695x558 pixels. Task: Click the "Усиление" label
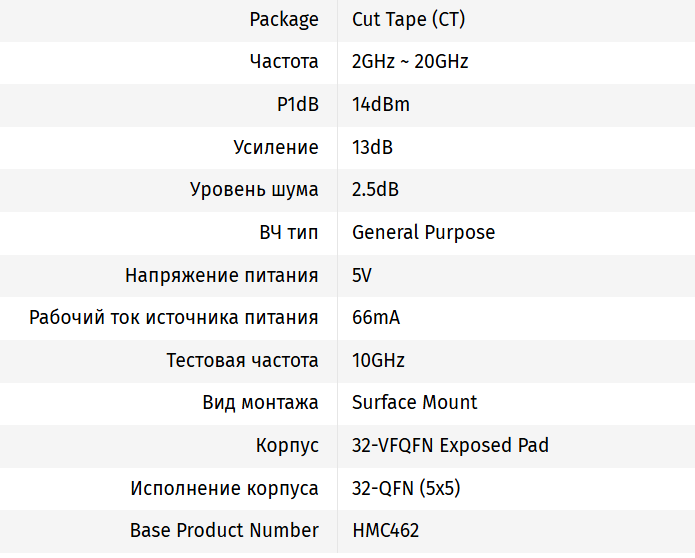pyautogui.click(x=276, y=148)
